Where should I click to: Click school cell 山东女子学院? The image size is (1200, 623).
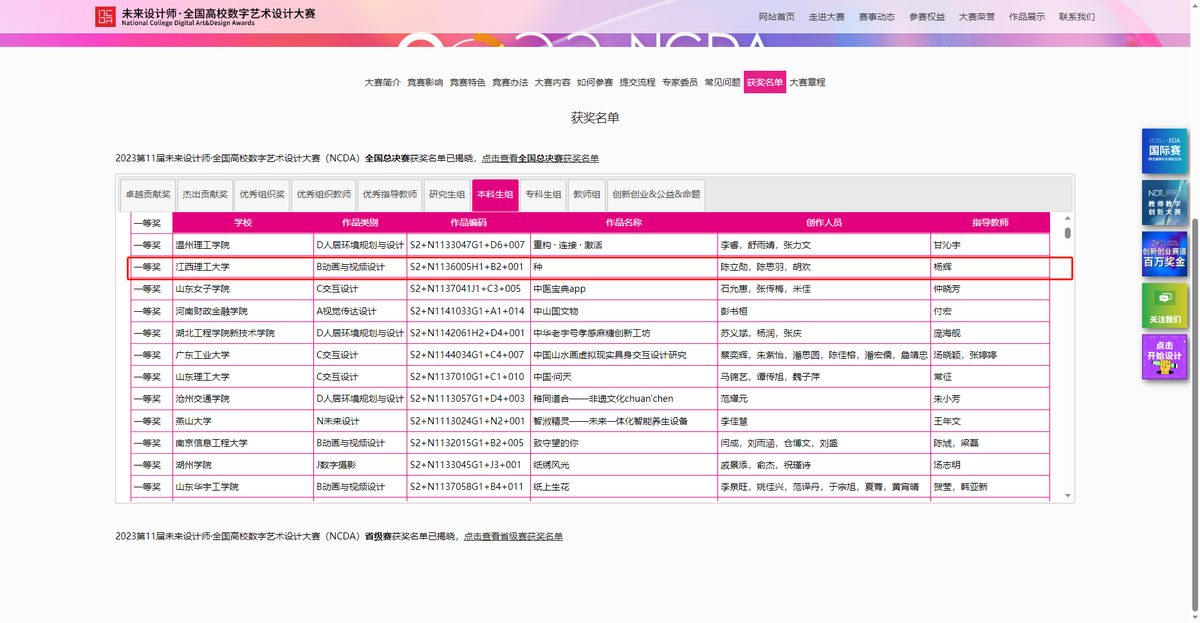click(243, 289)
